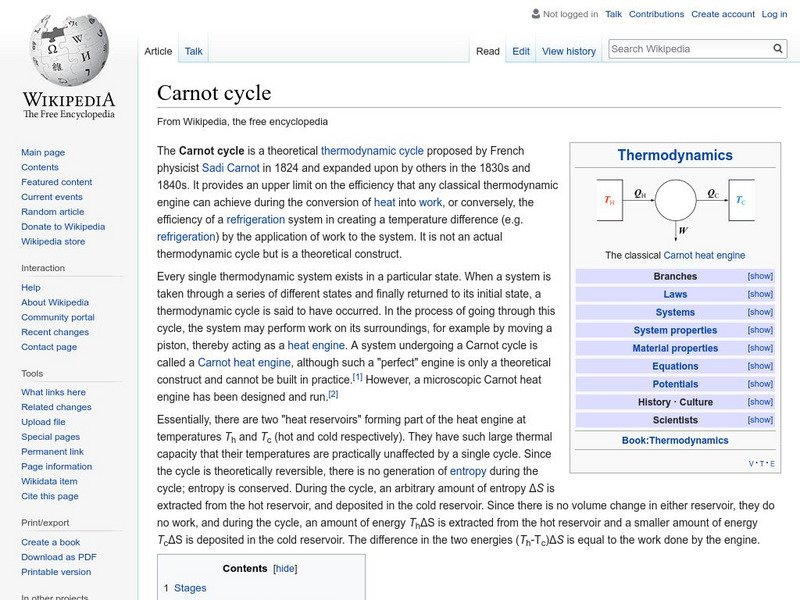Screen dimensions: 800x600
Task: Open the Thermodynamics infobox title
Action: (x=675, y=155)
